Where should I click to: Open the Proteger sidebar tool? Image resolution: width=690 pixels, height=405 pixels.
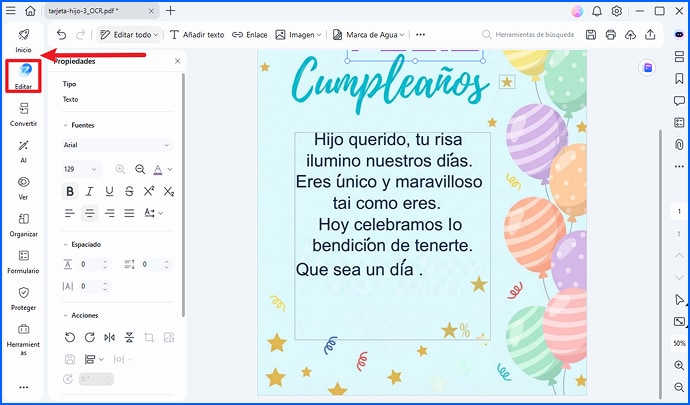click(x=23, y=298)
